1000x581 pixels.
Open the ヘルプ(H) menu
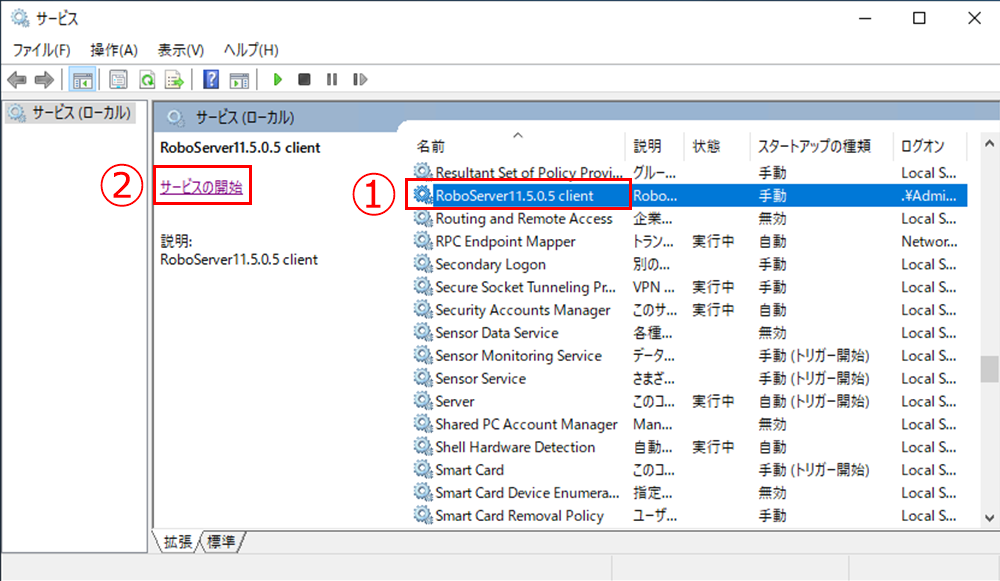tap(251, 50)
